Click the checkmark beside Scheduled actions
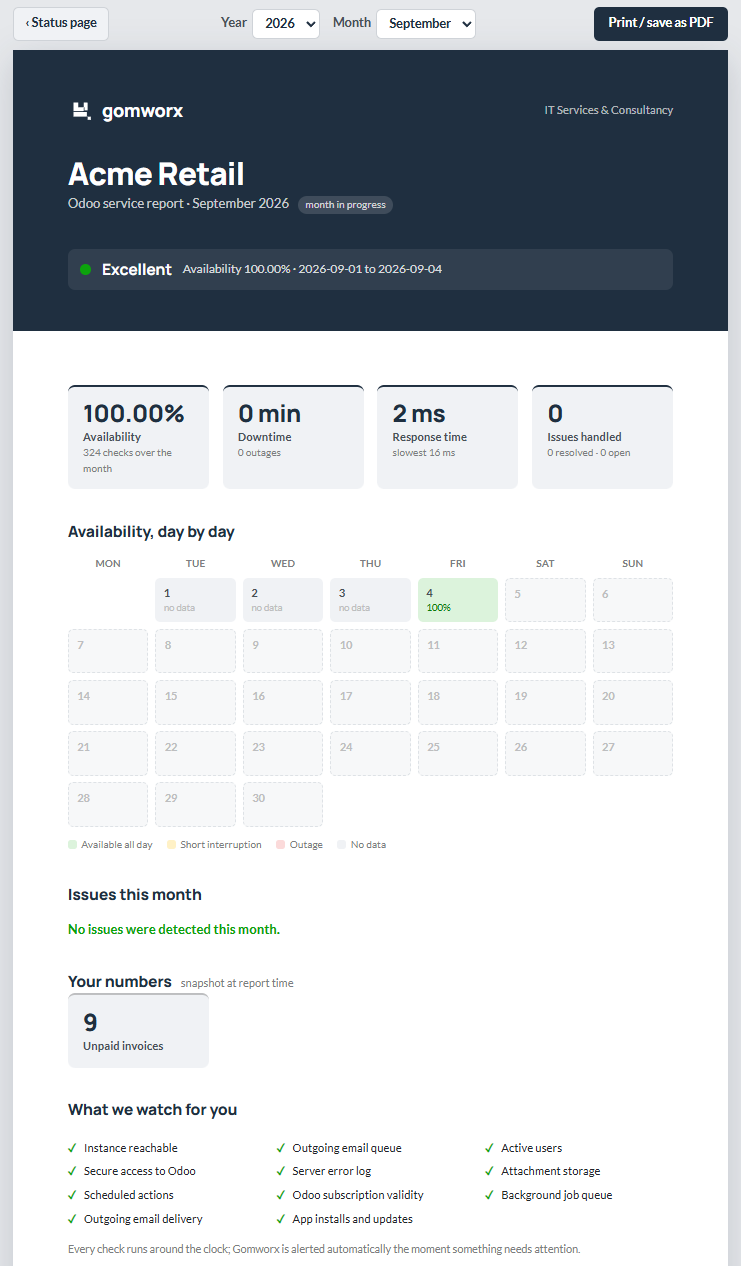This screenshot has width=741, height=1266. (73, 1195)
